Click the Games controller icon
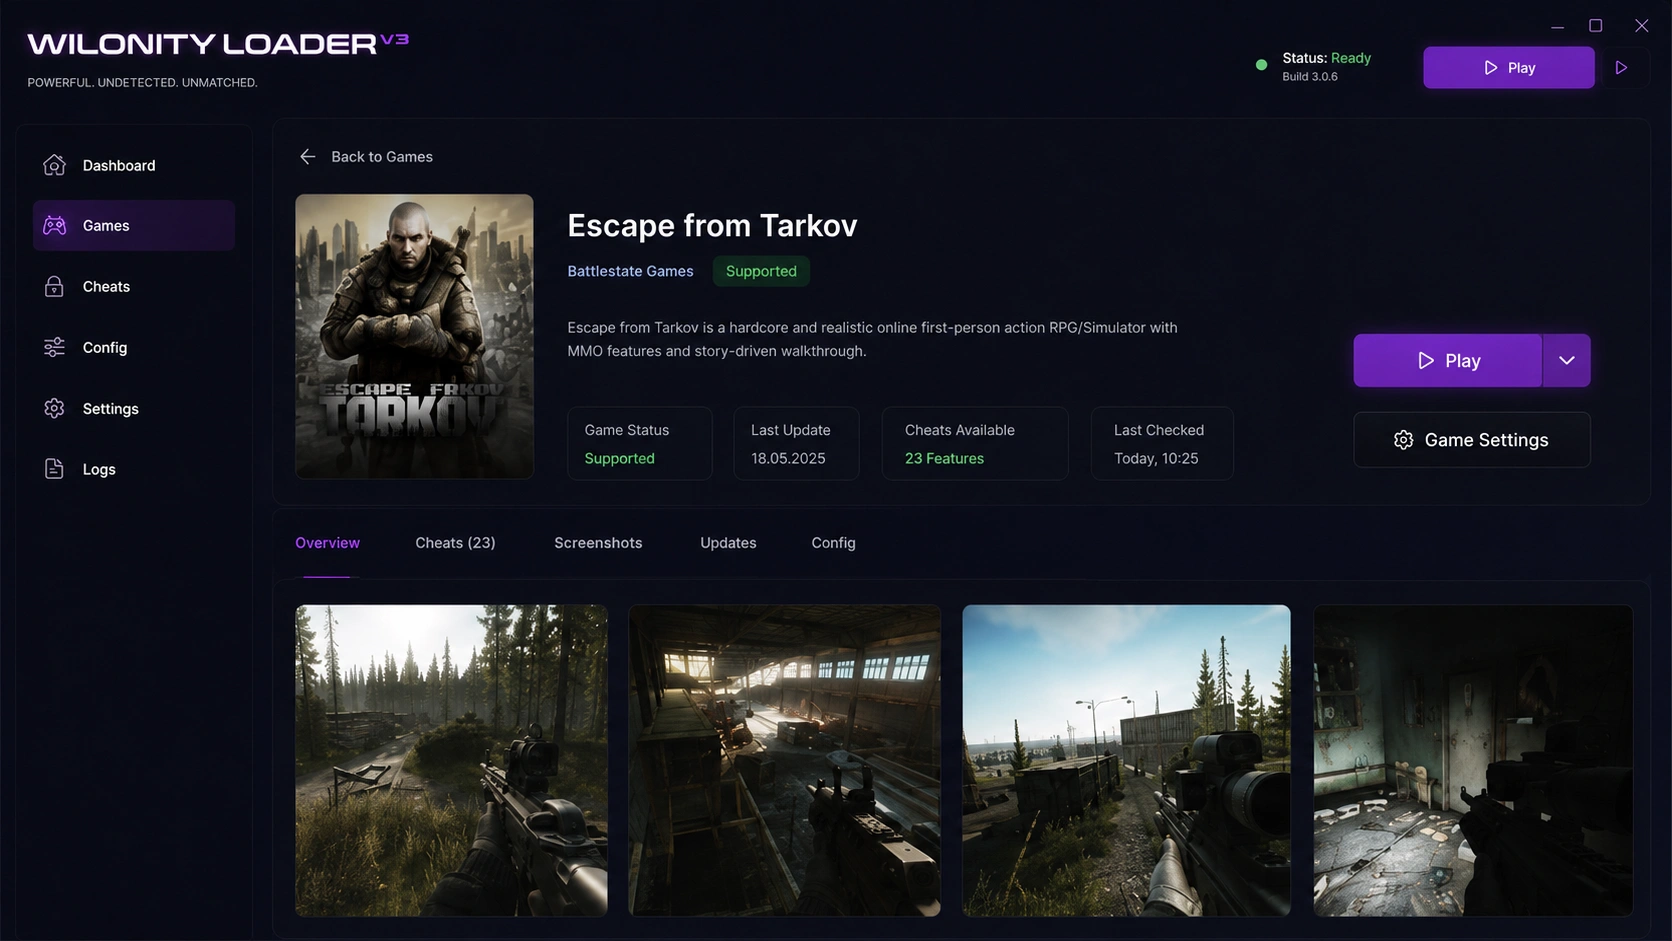Image resolution: width=1672 pixels, height=941 pixels. point(54,225)
